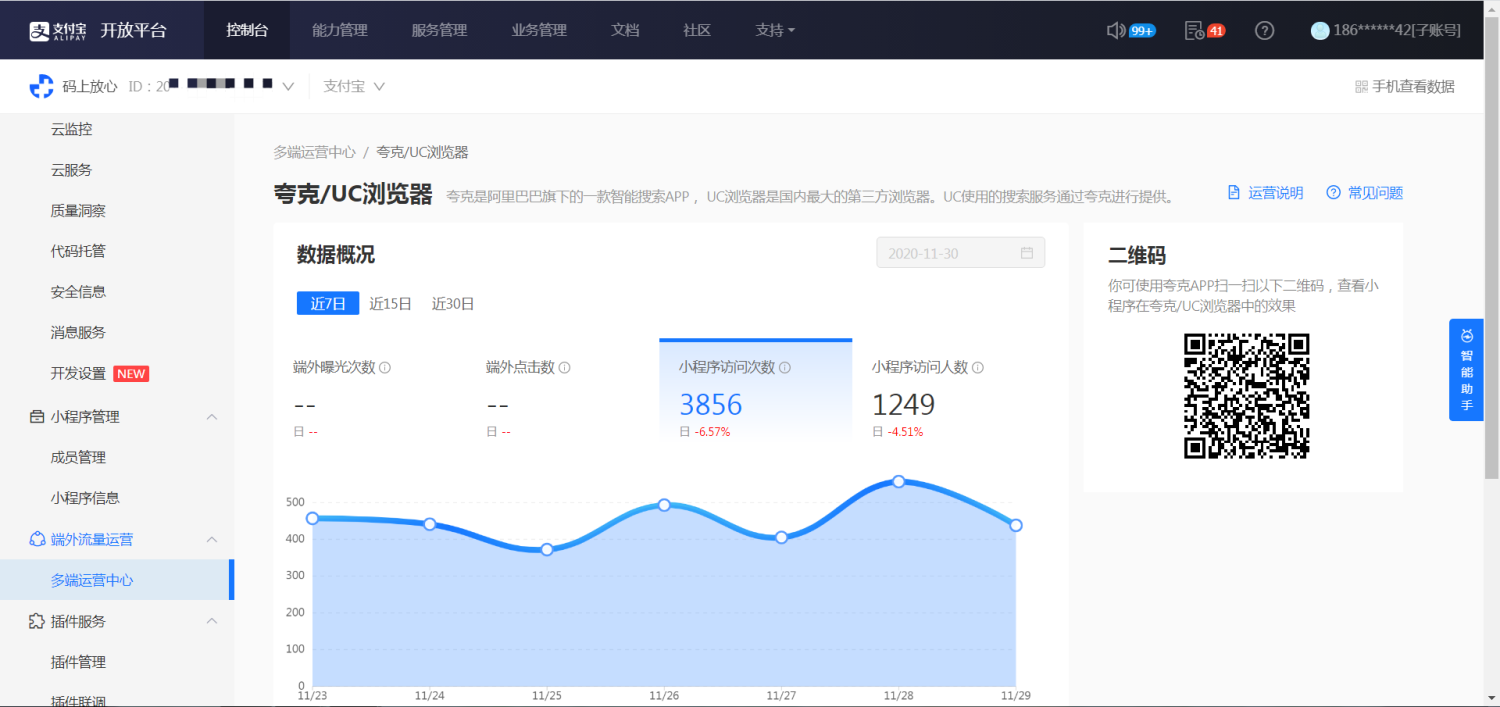Select the 近7日 time range
Screen dimensions: 1500x707
[x=328, y=304]
